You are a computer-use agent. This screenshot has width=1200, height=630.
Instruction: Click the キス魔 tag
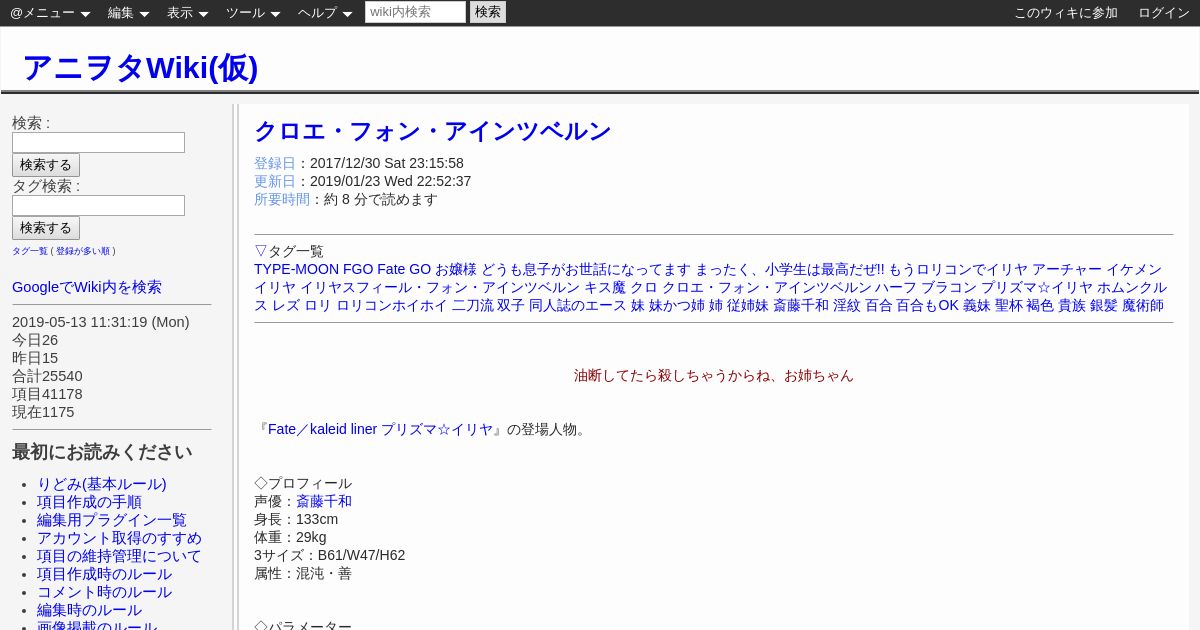point(605,287)
